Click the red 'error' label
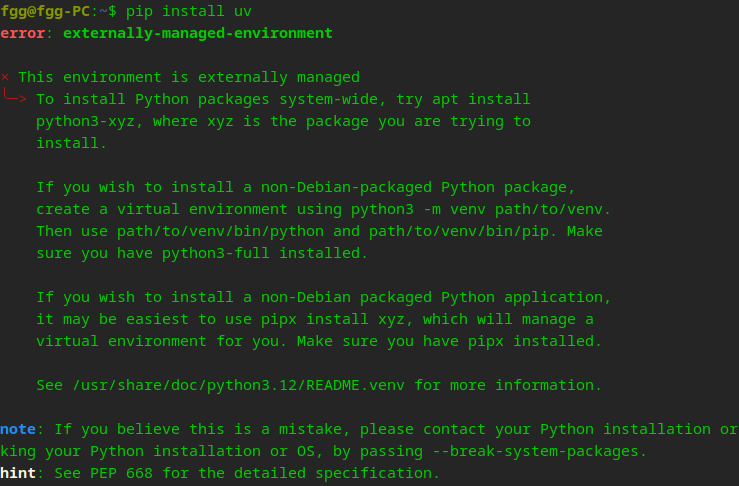This screenshot has width=739, height=486. [23, 33]
